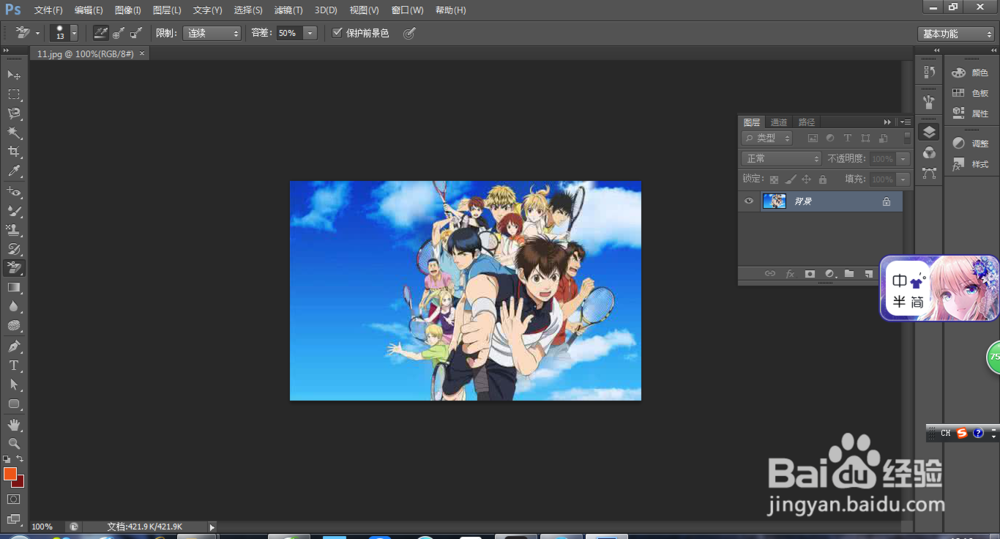
Task: Switch to the 通道 tab
Action: 779,122
